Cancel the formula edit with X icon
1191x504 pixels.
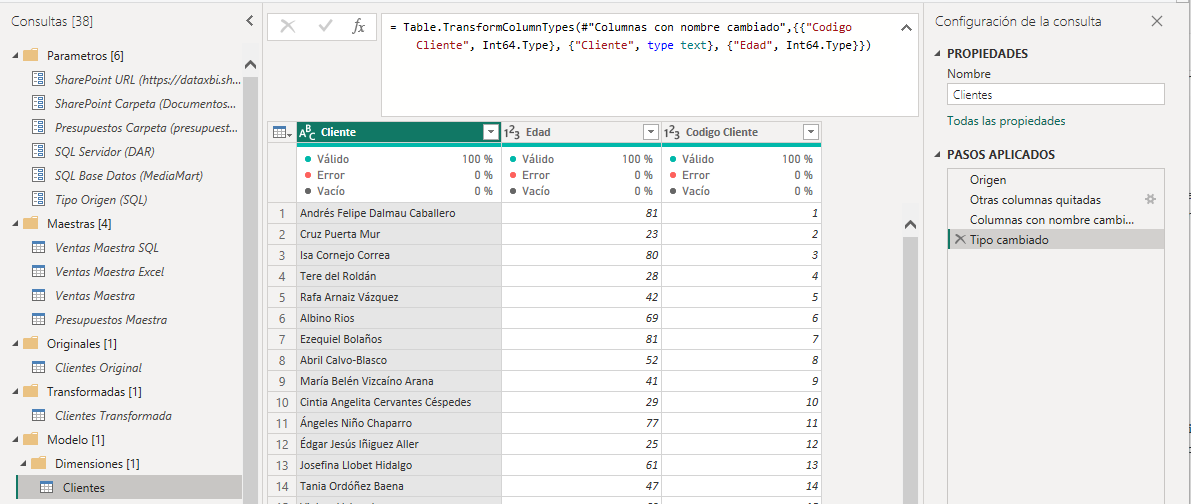(x=288, y=27)
